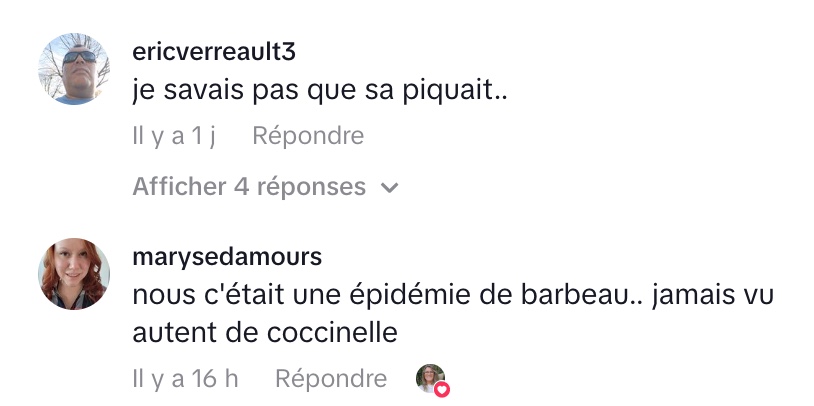Reply to marysedamours' comment with Répondre
The image size is (814, 406).
(331, 379)
